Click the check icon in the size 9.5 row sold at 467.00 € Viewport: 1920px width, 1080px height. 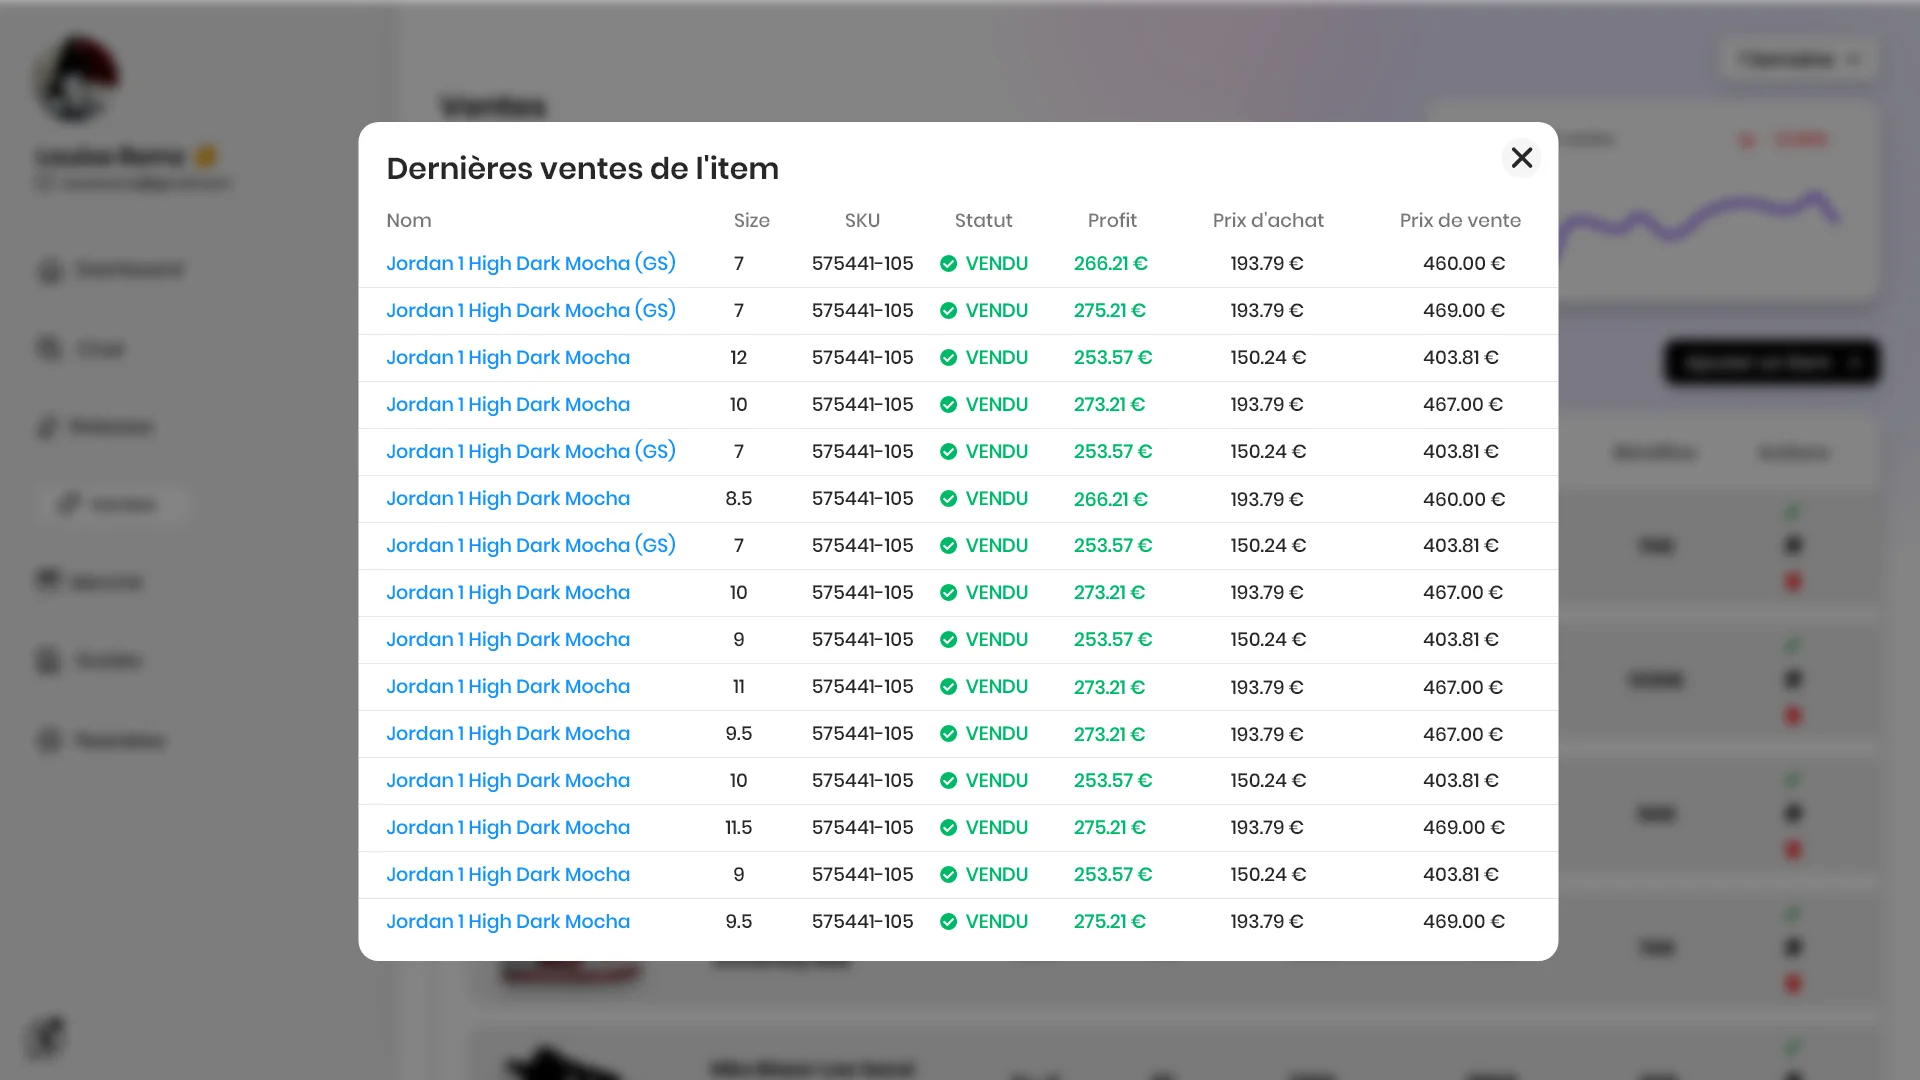pyautogui.click(x=949, y=734)
